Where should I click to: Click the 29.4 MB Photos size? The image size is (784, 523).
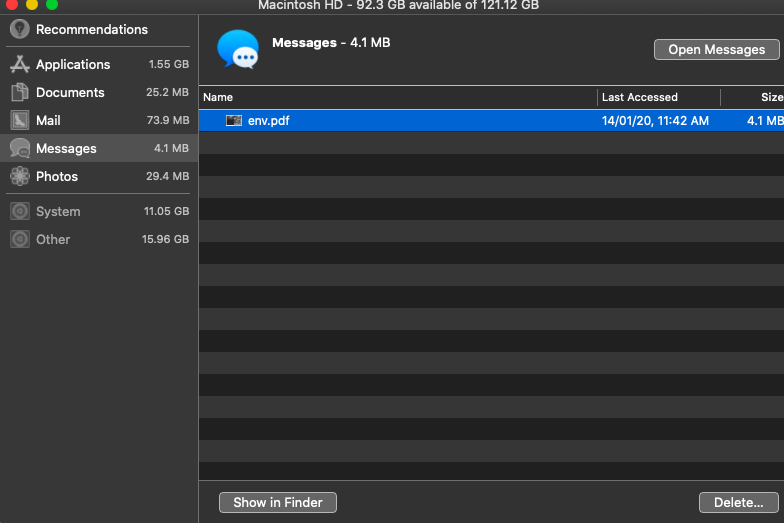tap(168, 176)
